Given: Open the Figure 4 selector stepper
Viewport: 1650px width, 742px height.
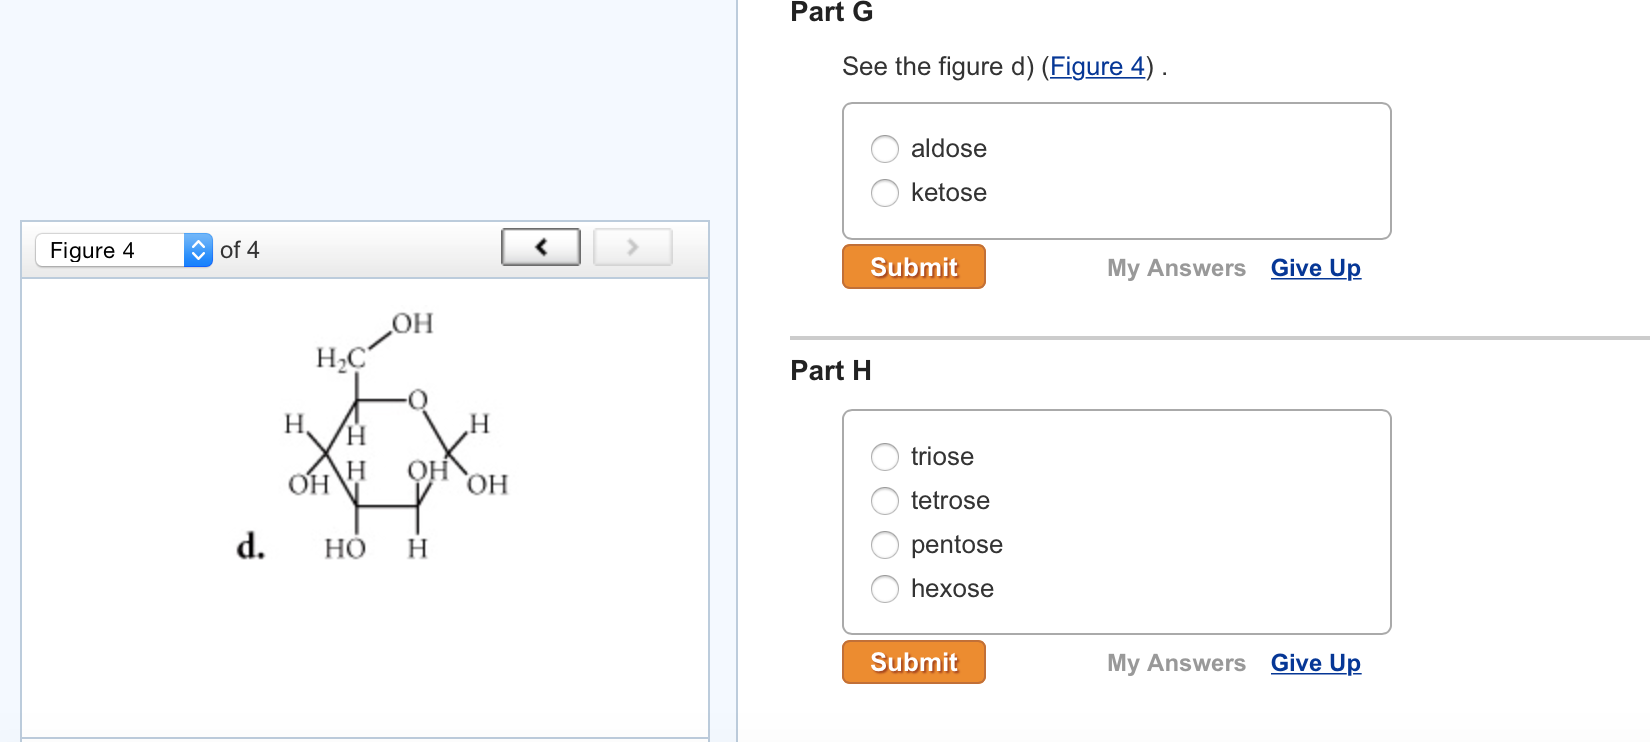Looking at the screenshot, I should [198, 250].
